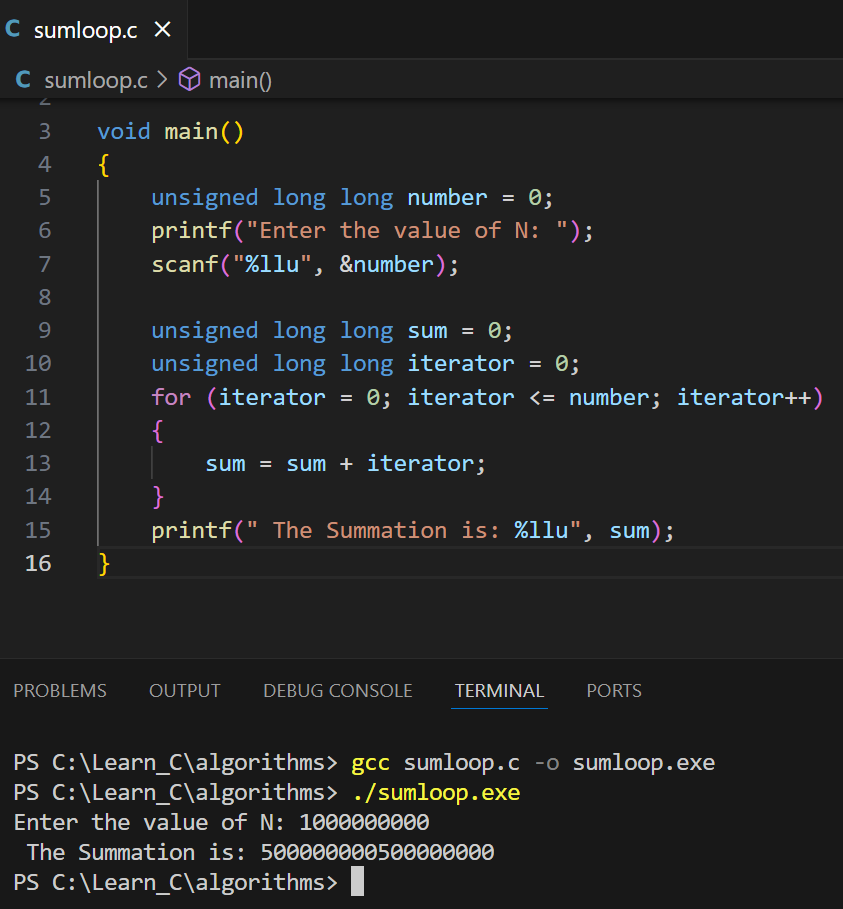Click '<=' operator on line 11

(542, 397)
